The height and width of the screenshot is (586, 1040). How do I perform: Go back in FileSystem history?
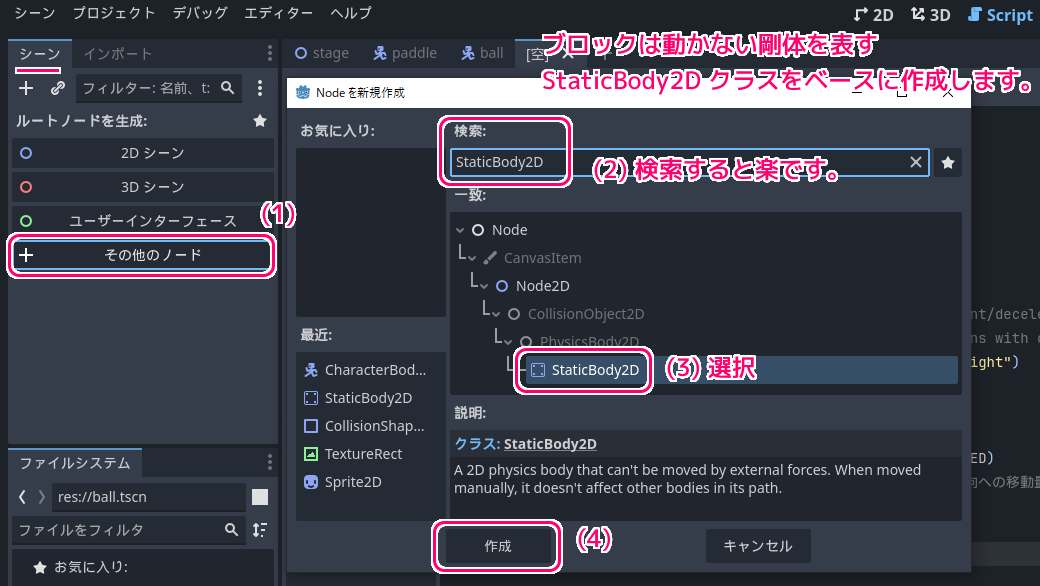point(23,497)
